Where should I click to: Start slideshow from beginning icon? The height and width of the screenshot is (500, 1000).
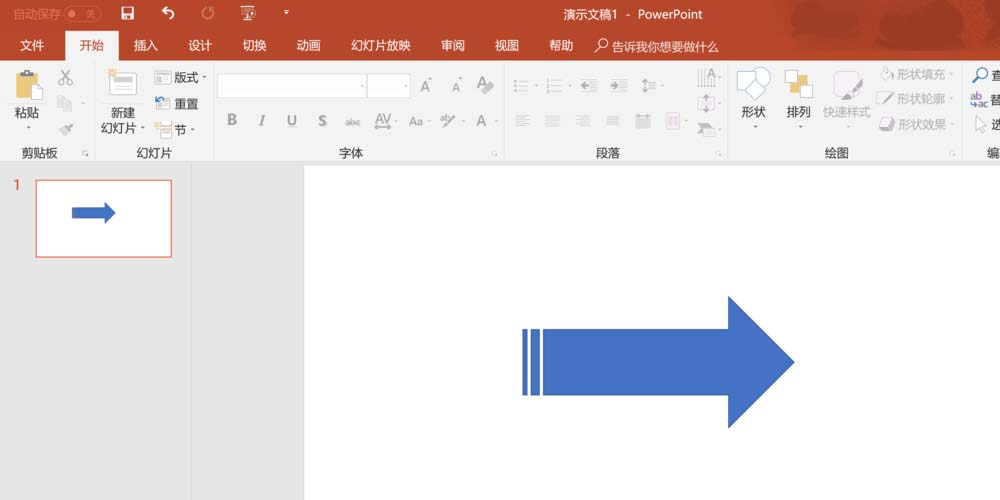[x=248, y=13]
